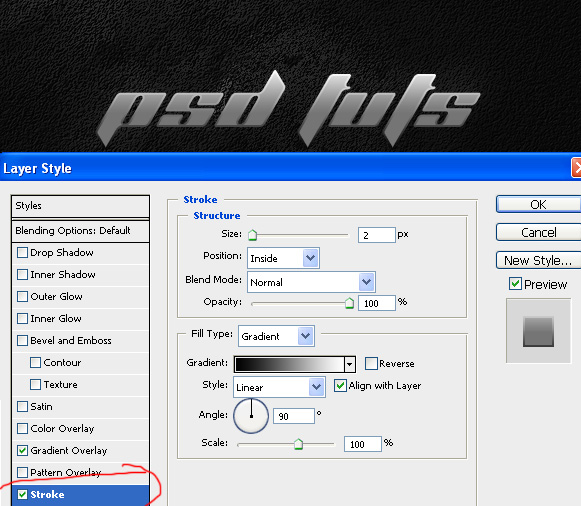Screen dimensions: 581x506
Task: Enable the Drop Shadow checkbox
Action: [x=22, y=253]
